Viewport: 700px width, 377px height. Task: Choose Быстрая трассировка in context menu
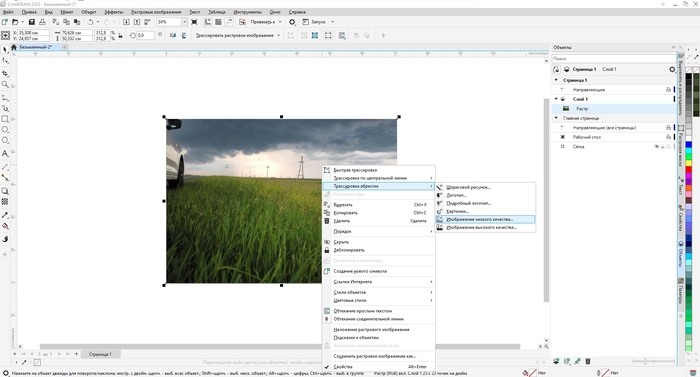tap(379, 170)
